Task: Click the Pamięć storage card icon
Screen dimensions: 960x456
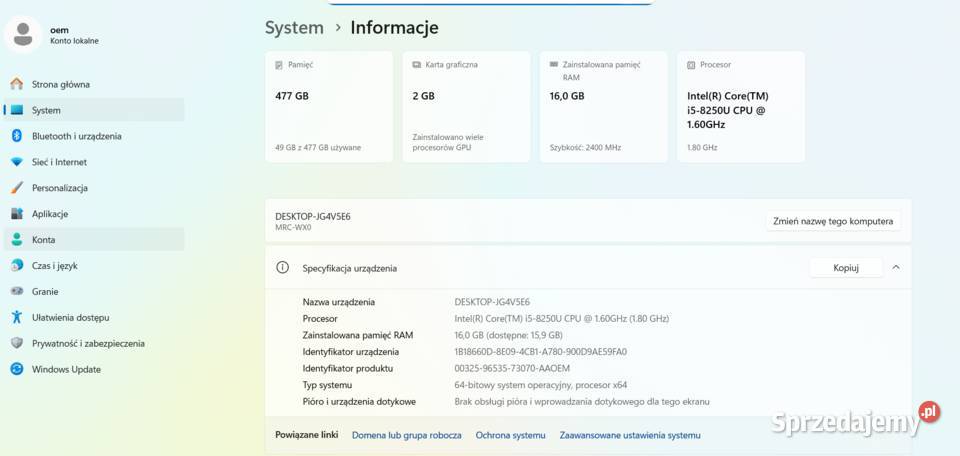Action: click(279, 64)
